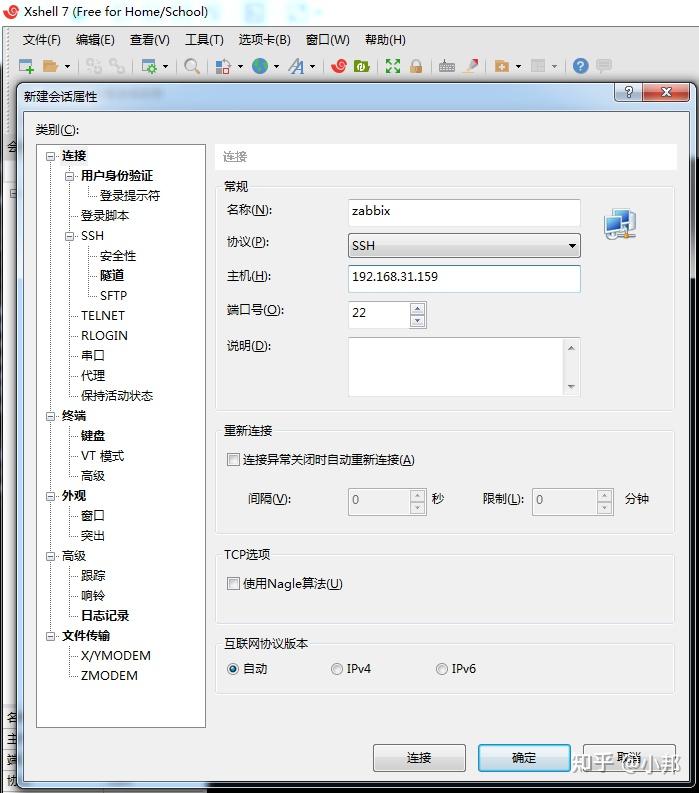This screenshot has width=699, height=793.
Task: Select 保持活动状态 in the category tree
Action: 117,396
